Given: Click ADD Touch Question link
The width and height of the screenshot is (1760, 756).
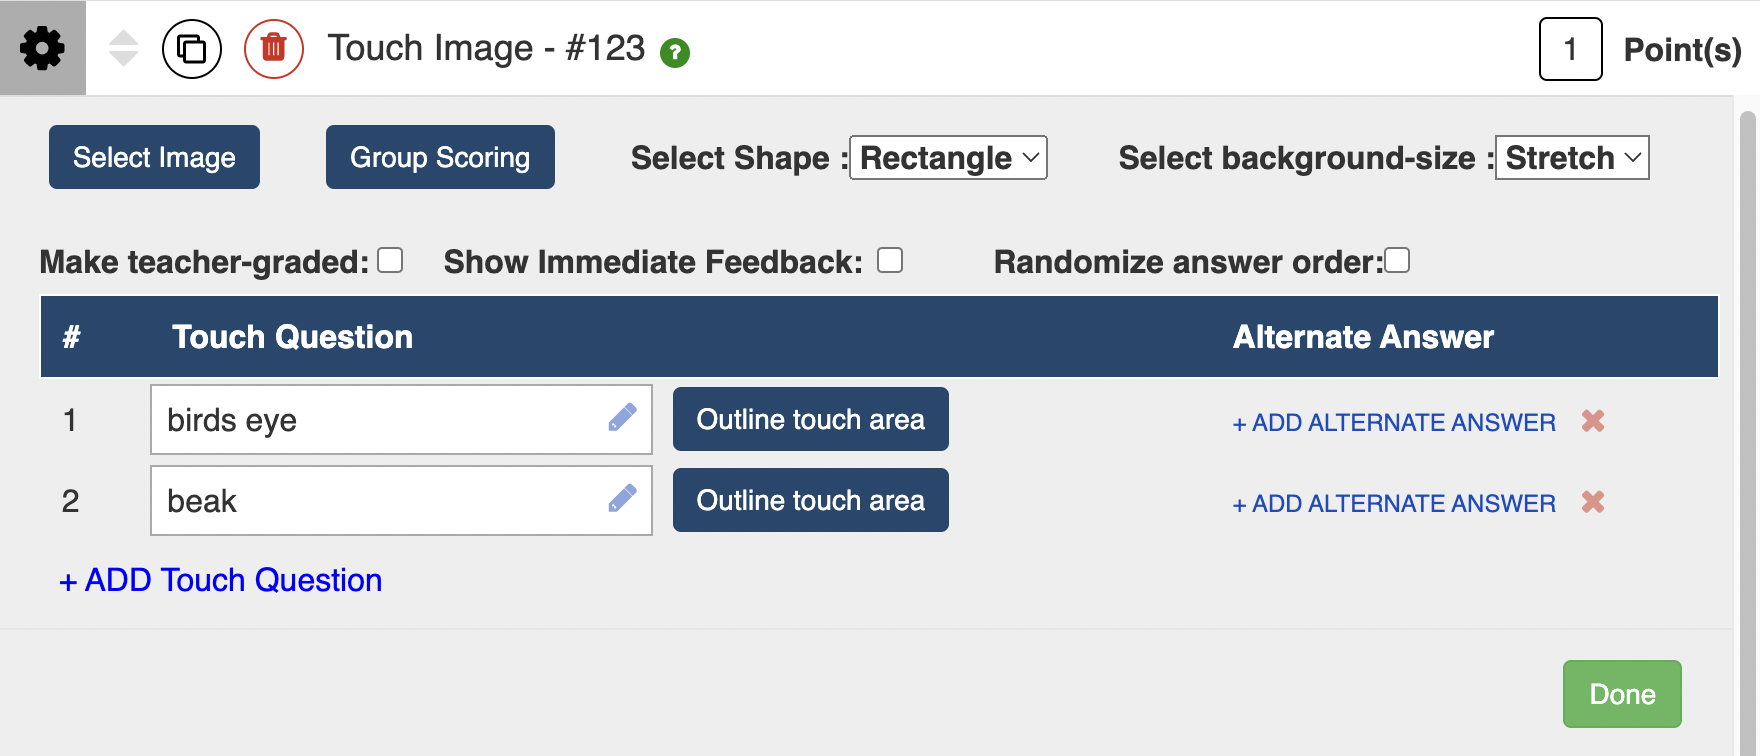Looking at the screenshot, I should pos(221,580).
